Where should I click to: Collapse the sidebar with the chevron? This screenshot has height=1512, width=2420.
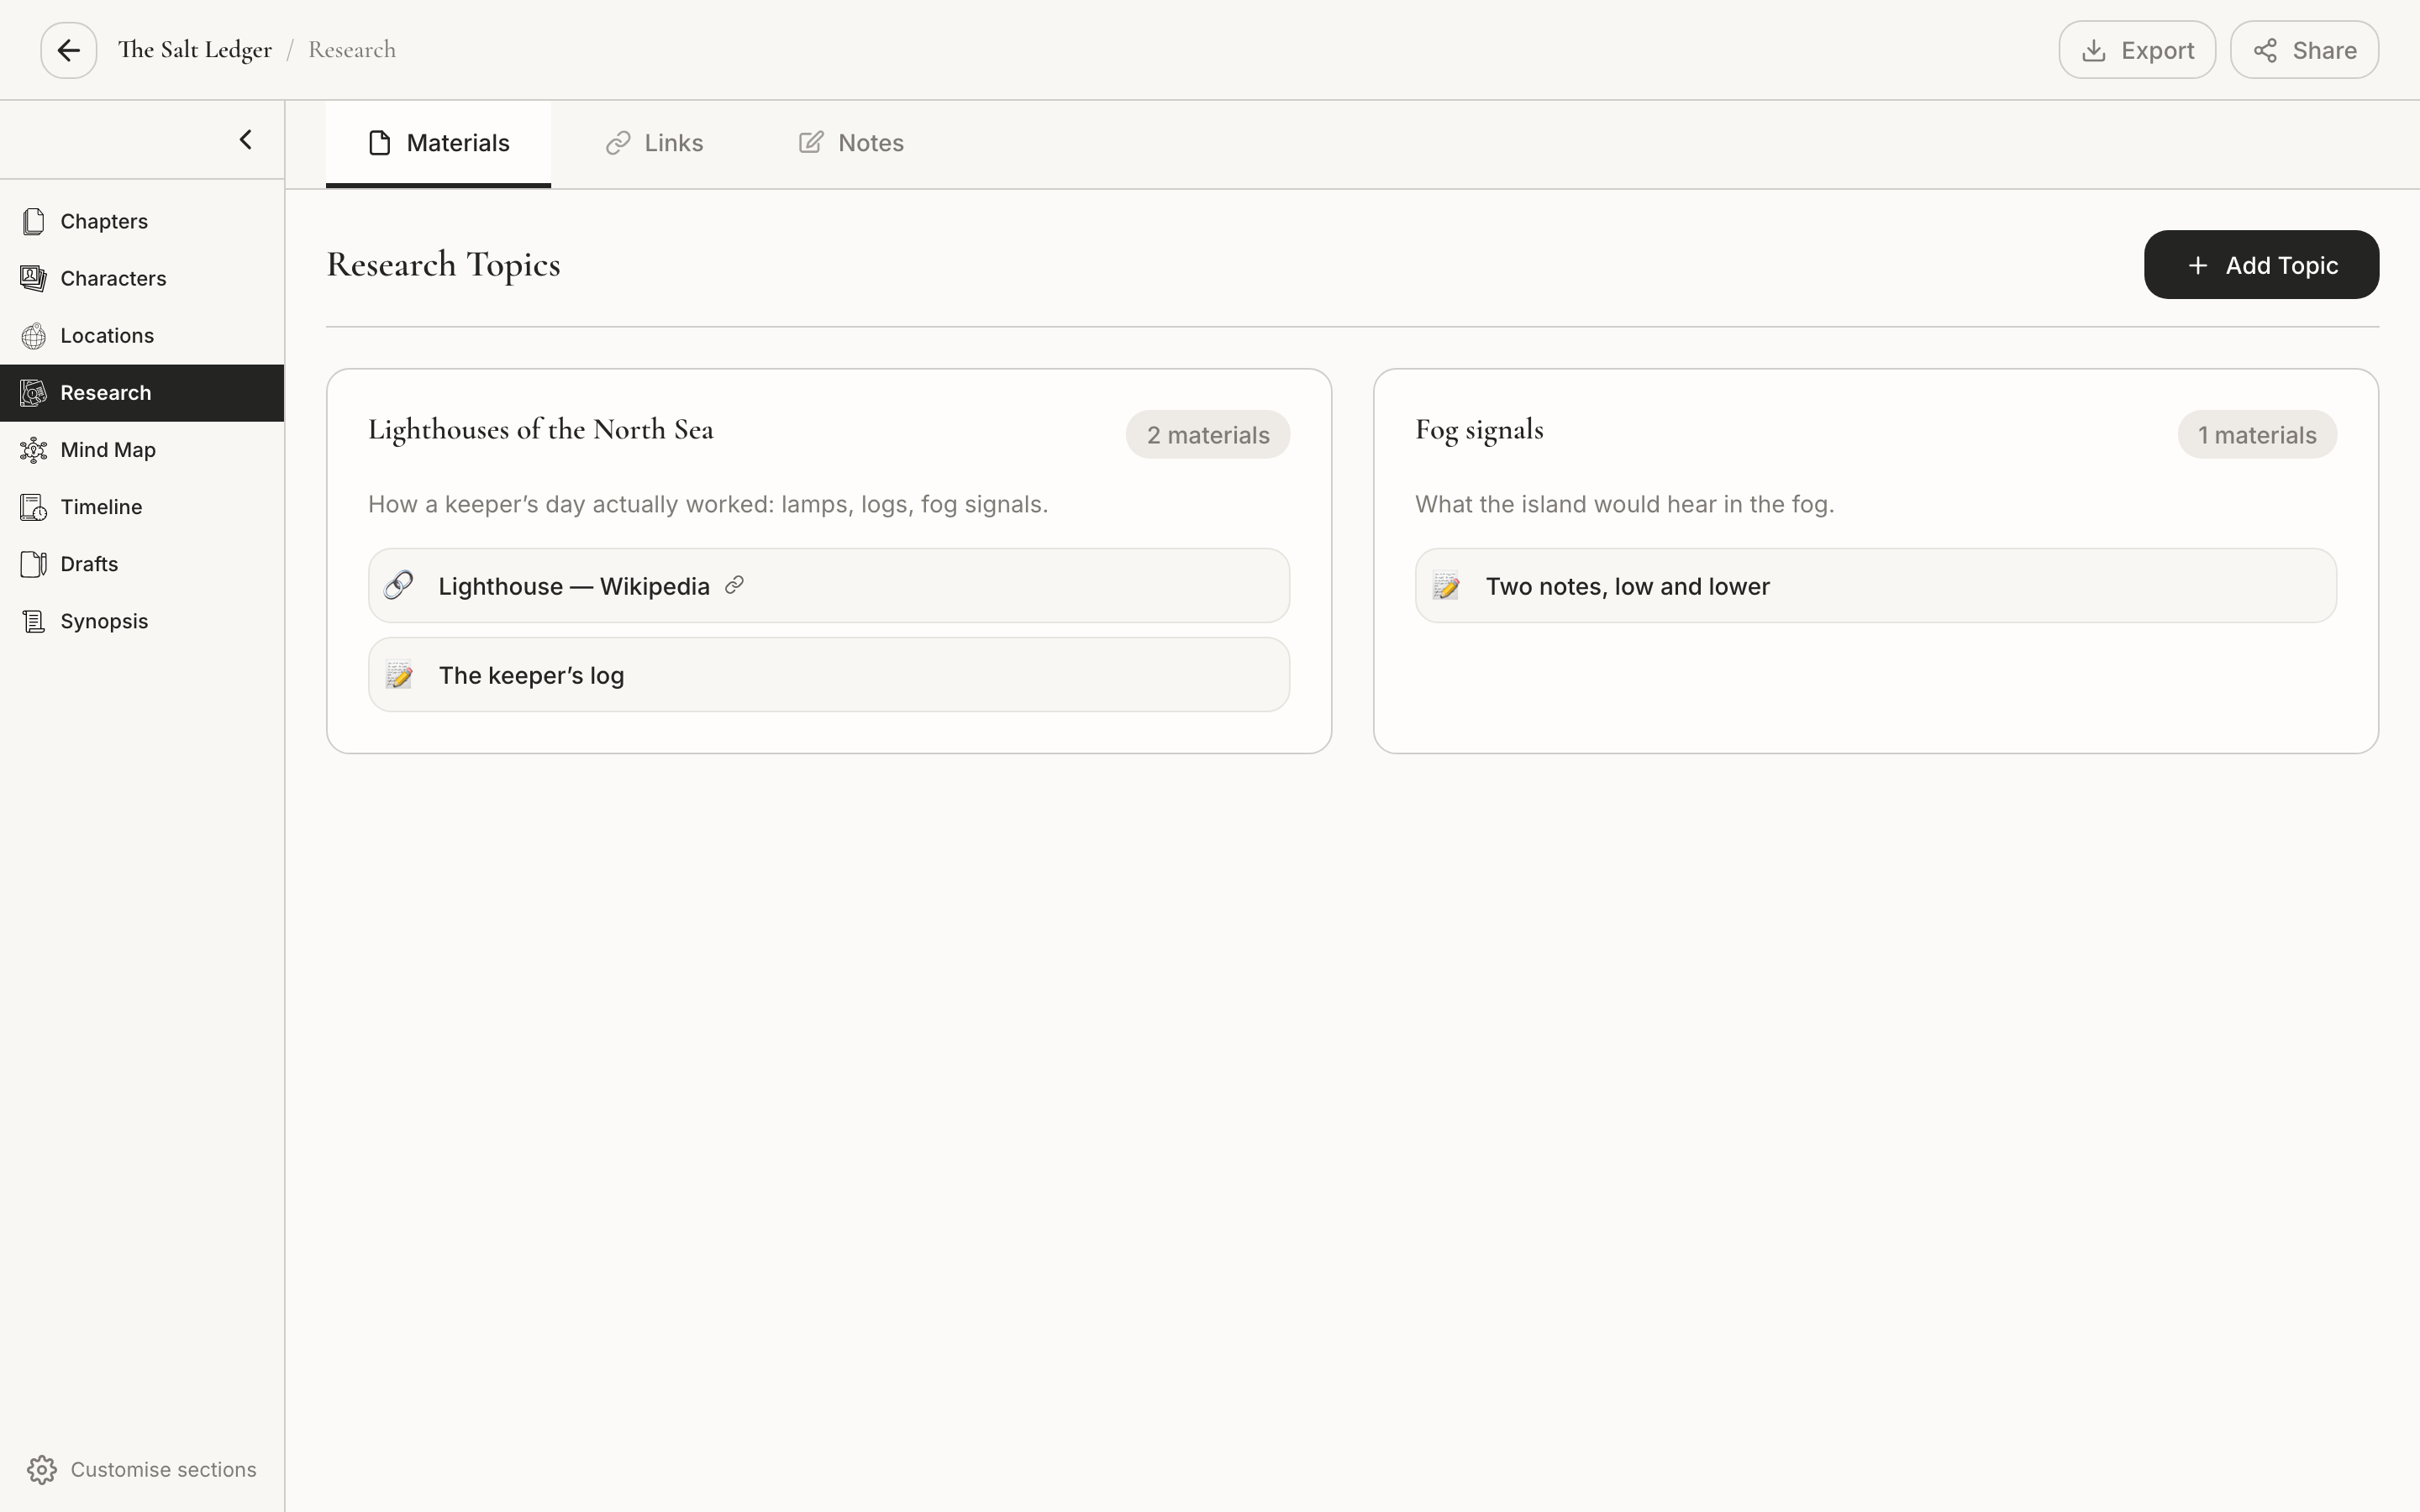pos(245,140)
